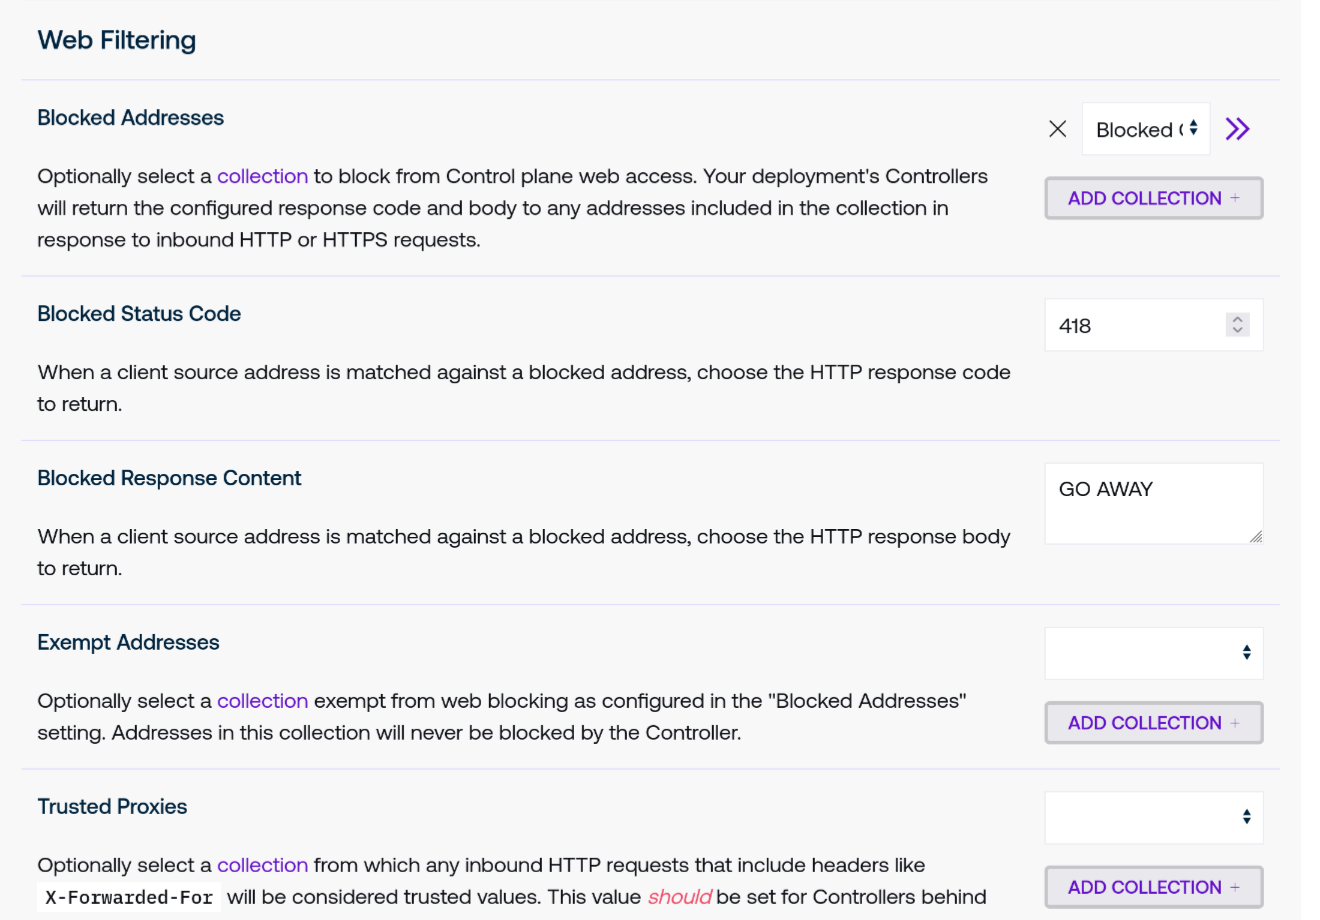Open the collection link in Blocked Addresses description

point(262,176)
